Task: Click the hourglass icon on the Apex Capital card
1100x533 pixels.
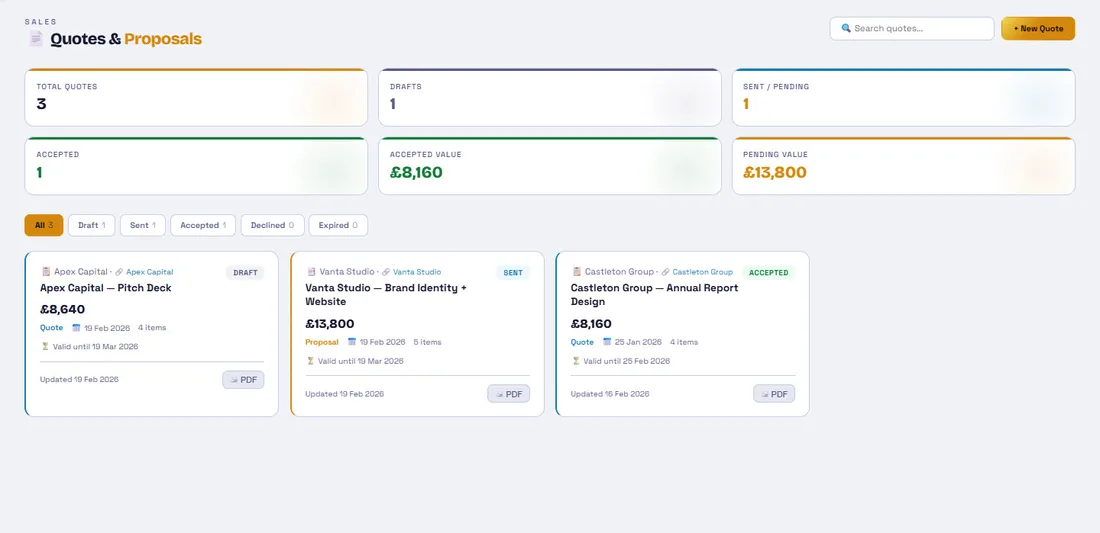Action: [x=45, y=347]
